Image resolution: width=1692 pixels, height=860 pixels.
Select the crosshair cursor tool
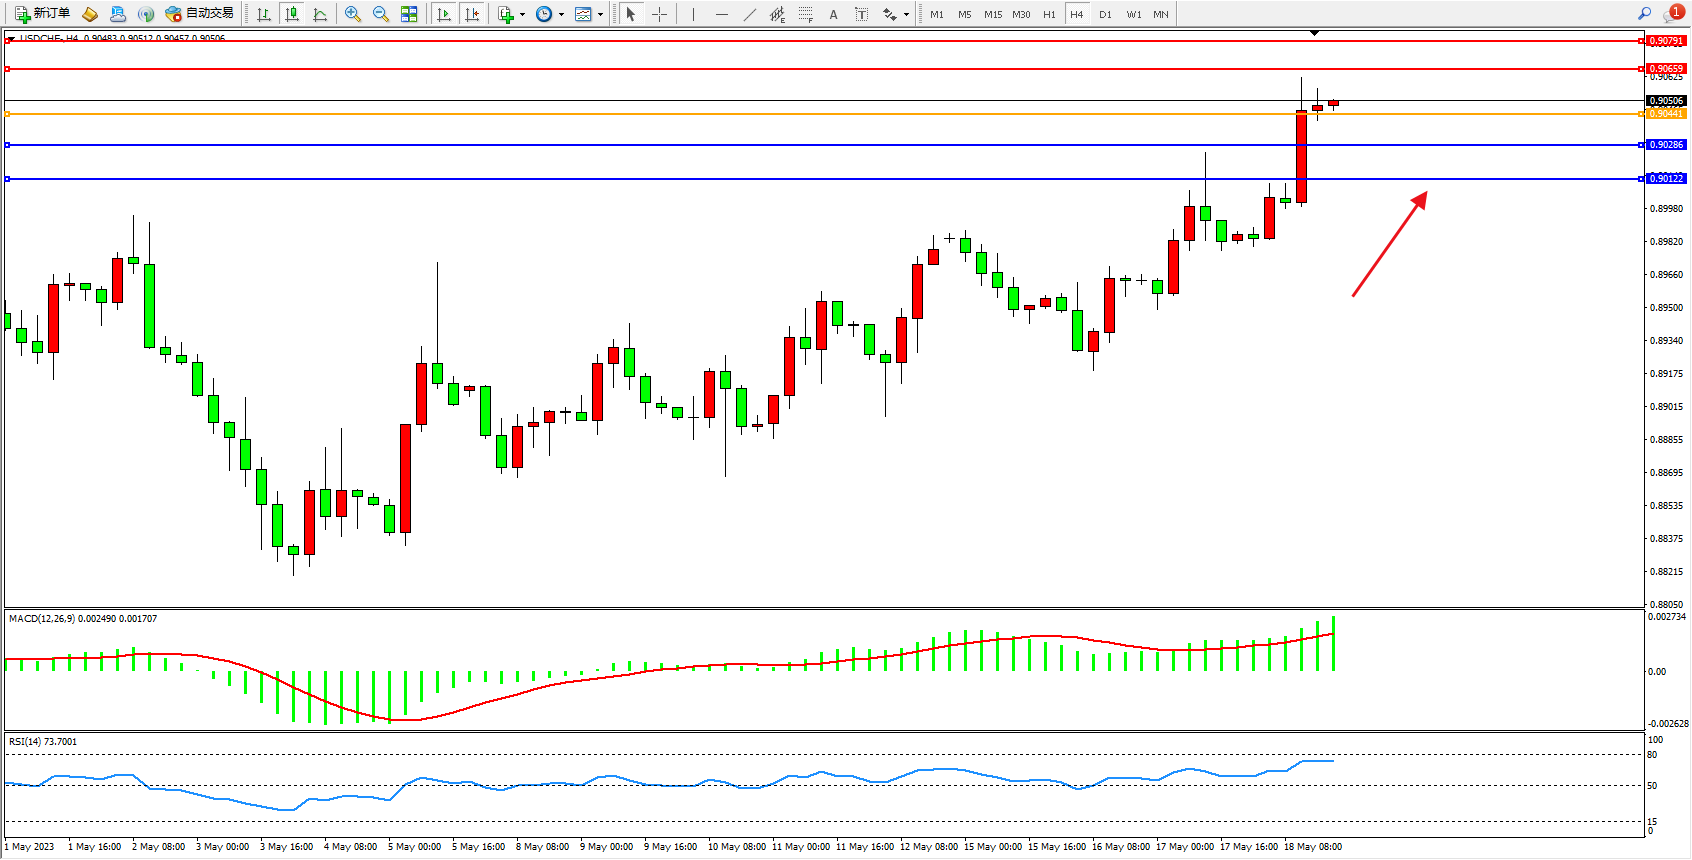[660, 14]
